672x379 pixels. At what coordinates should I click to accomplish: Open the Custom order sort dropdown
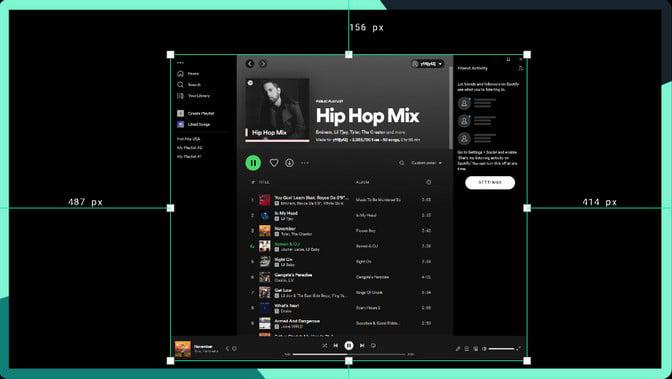(x=426, y=163)
